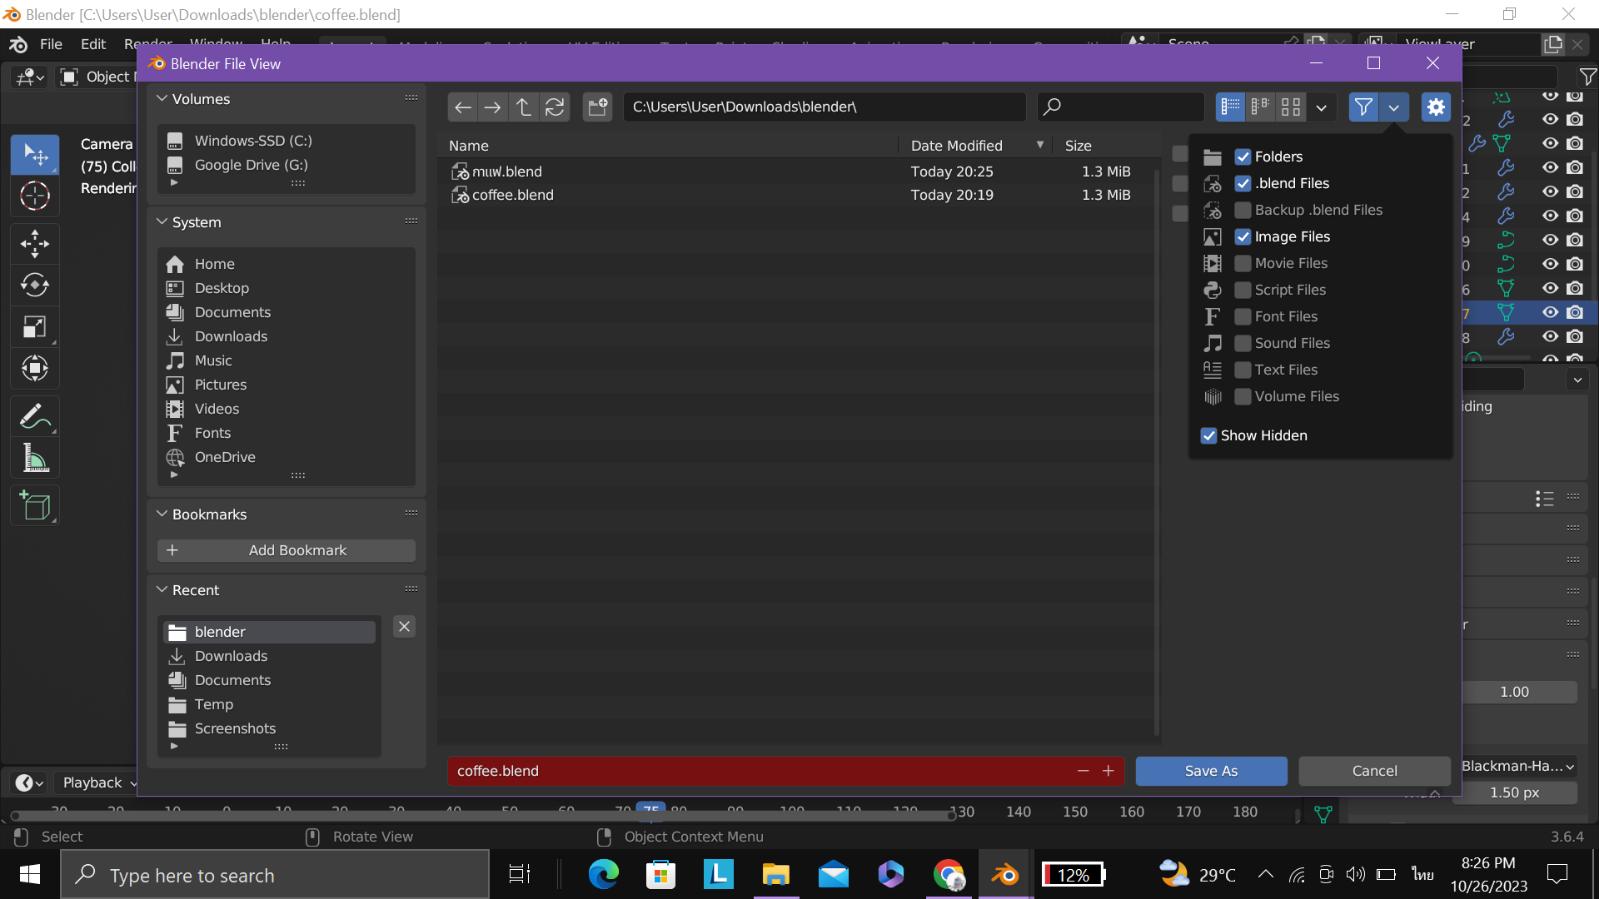Click the file path input field
This screenshot has width=1599, height=899.
pyautogui.click(x=825, y=107)
